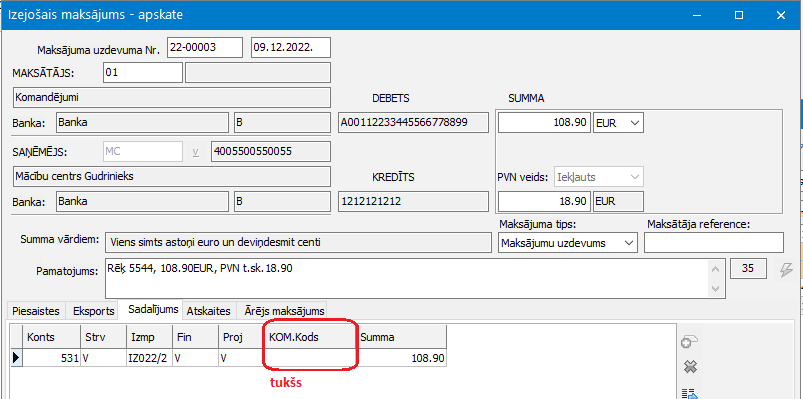This screenshot has width=803, height=399.
Task: Click the Izmp cell IZ022/2
Action: [x=149, y=358]
